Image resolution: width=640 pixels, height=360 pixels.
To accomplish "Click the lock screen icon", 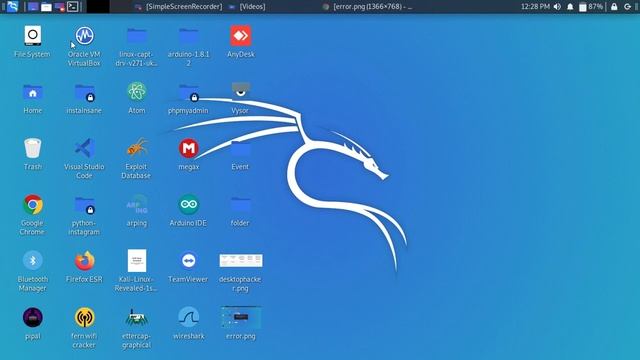I will tap(614, 7).
